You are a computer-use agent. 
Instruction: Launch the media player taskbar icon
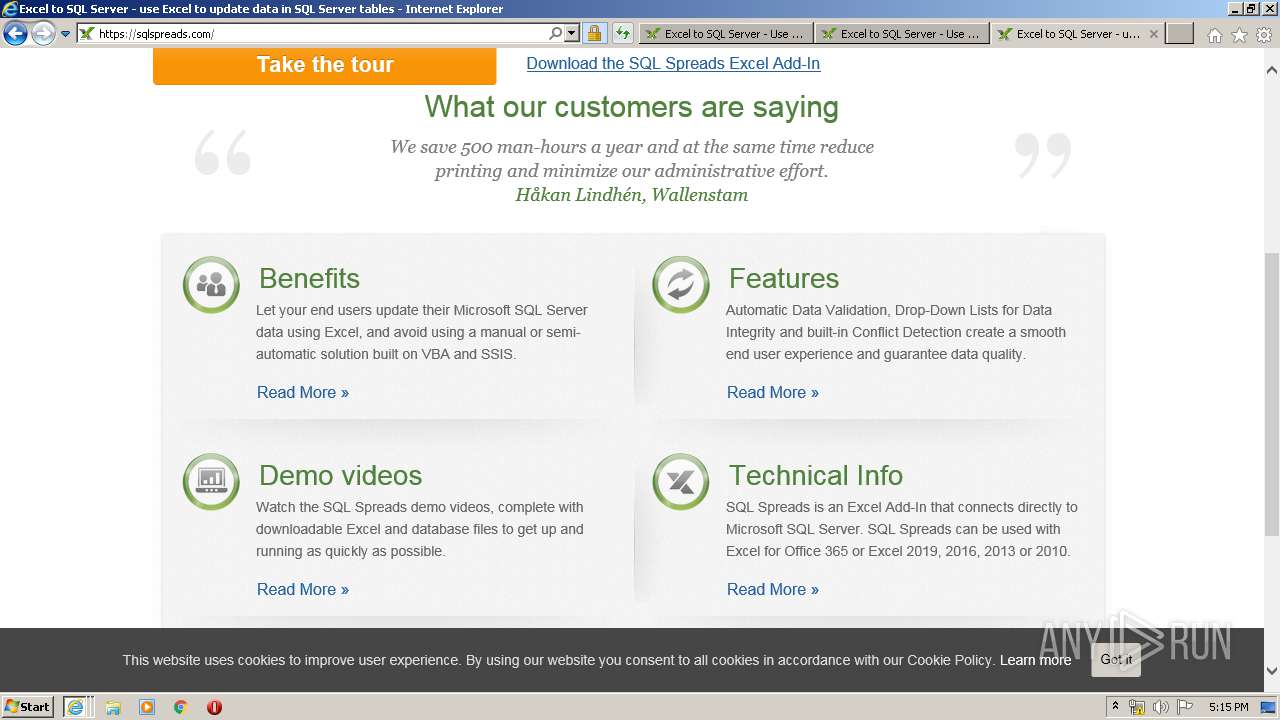[147, 707]
